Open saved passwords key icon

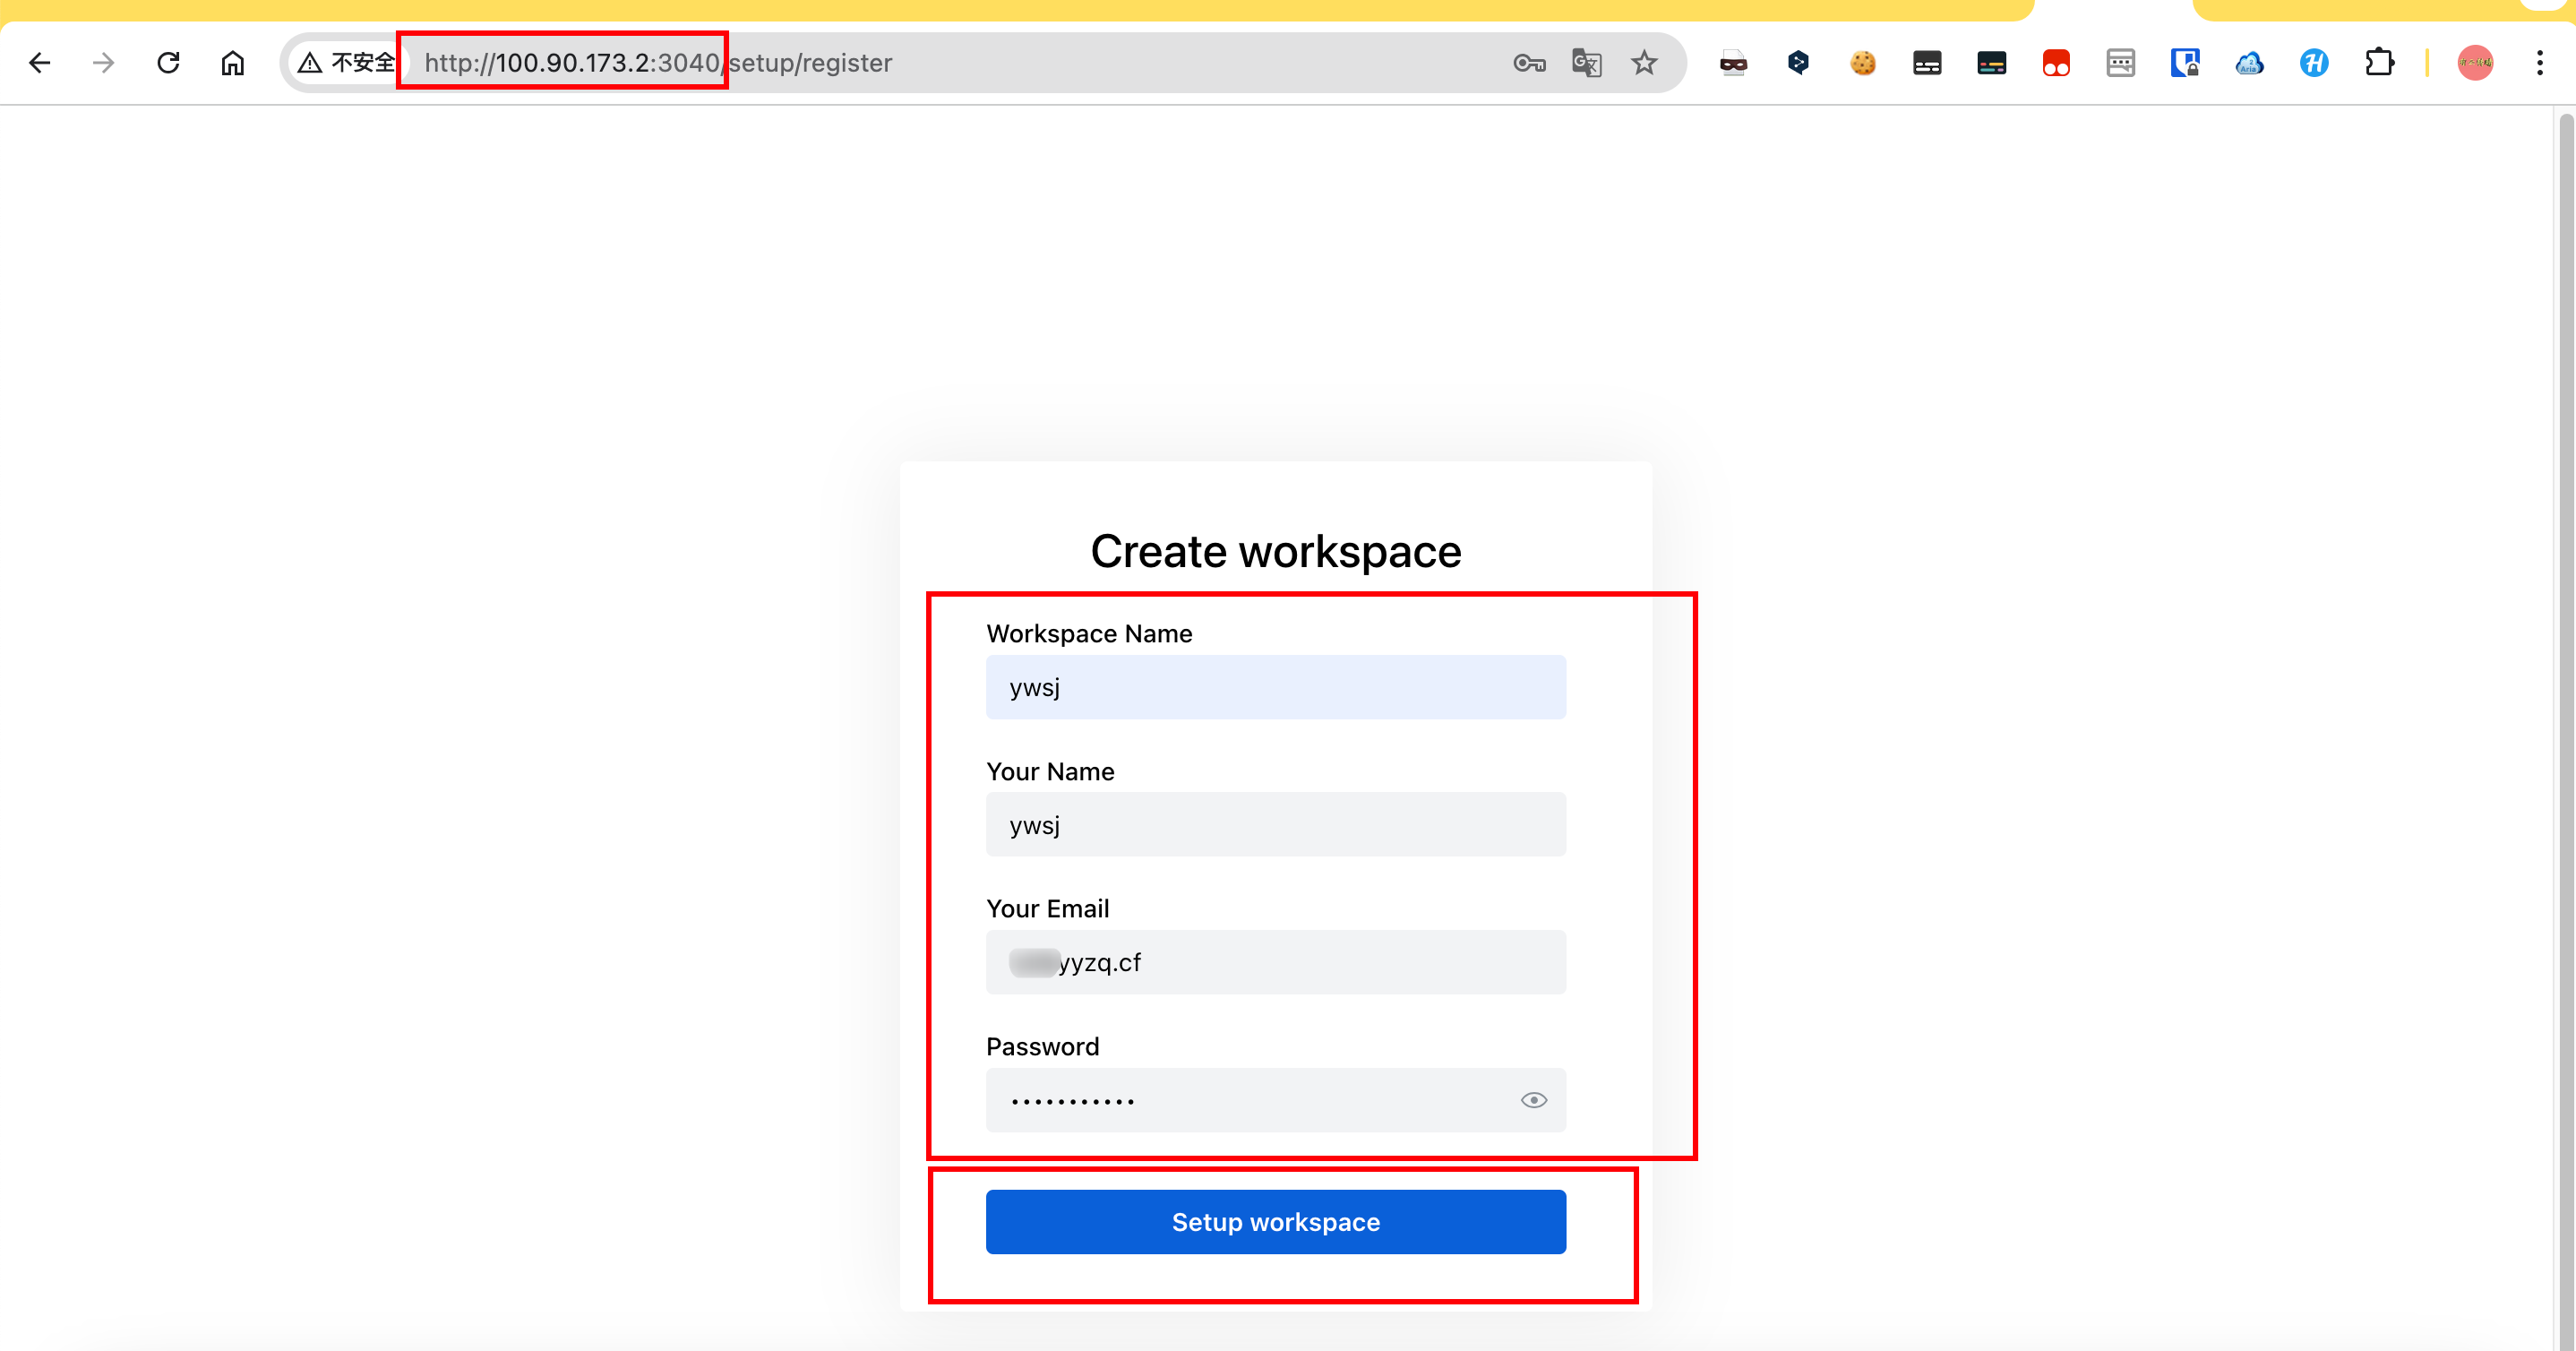pyautogui.click(x=1529, y=63)
